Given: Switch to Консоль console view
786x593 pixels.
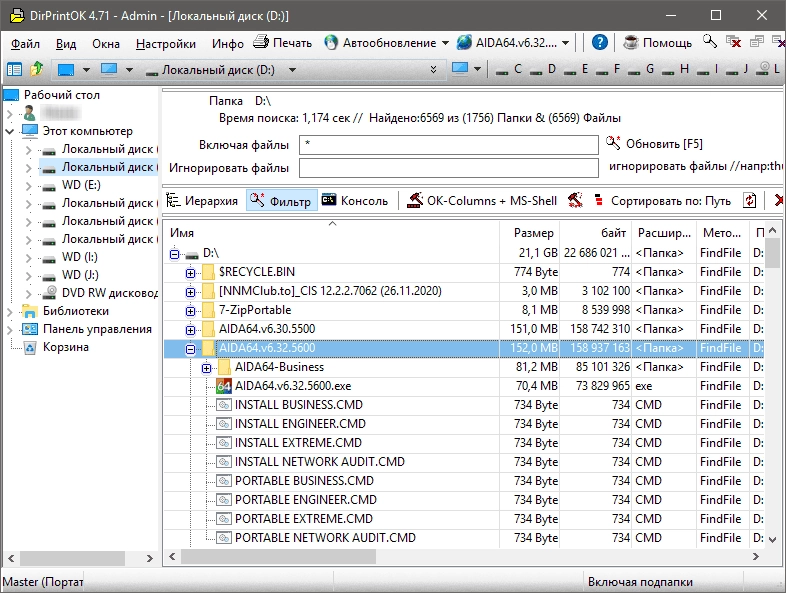Looking at the screenshot, I should [355, 201].
